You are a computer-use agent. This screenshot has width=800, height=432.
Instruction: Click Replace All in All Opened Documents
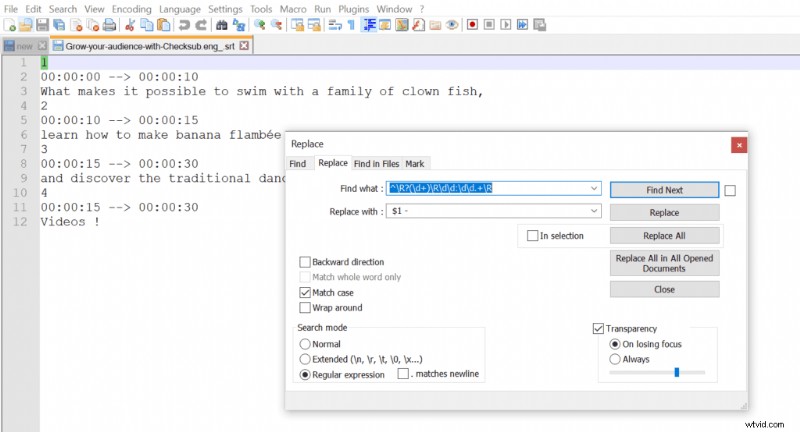click(x=664, y=263)
